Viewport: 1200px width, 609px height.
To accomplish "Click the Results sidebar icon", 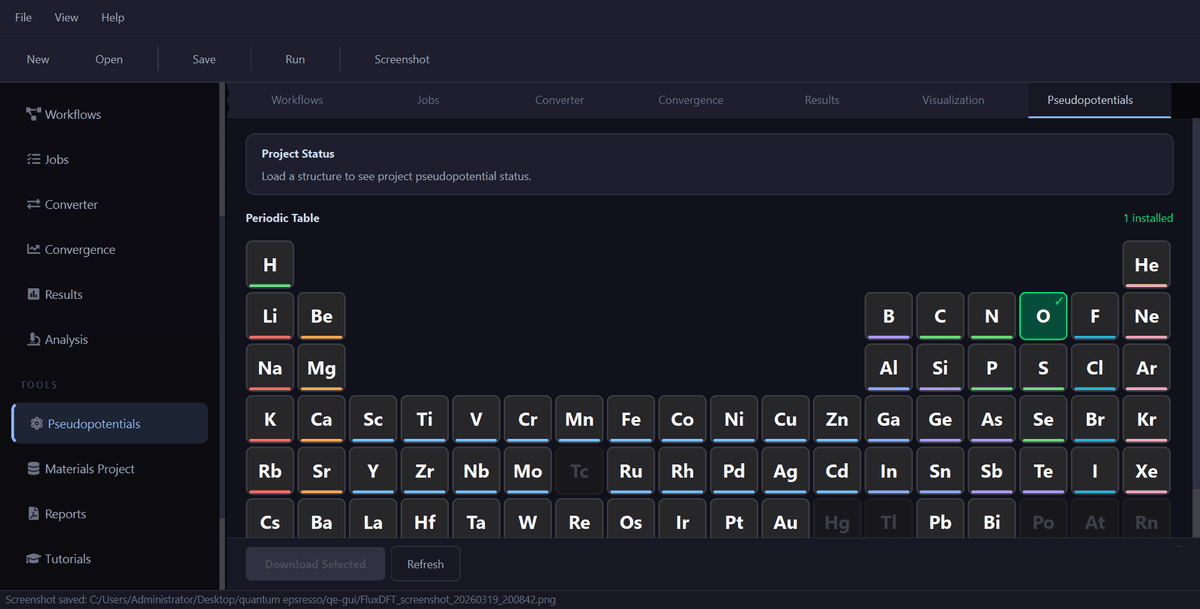I will (x=33, y=295).
